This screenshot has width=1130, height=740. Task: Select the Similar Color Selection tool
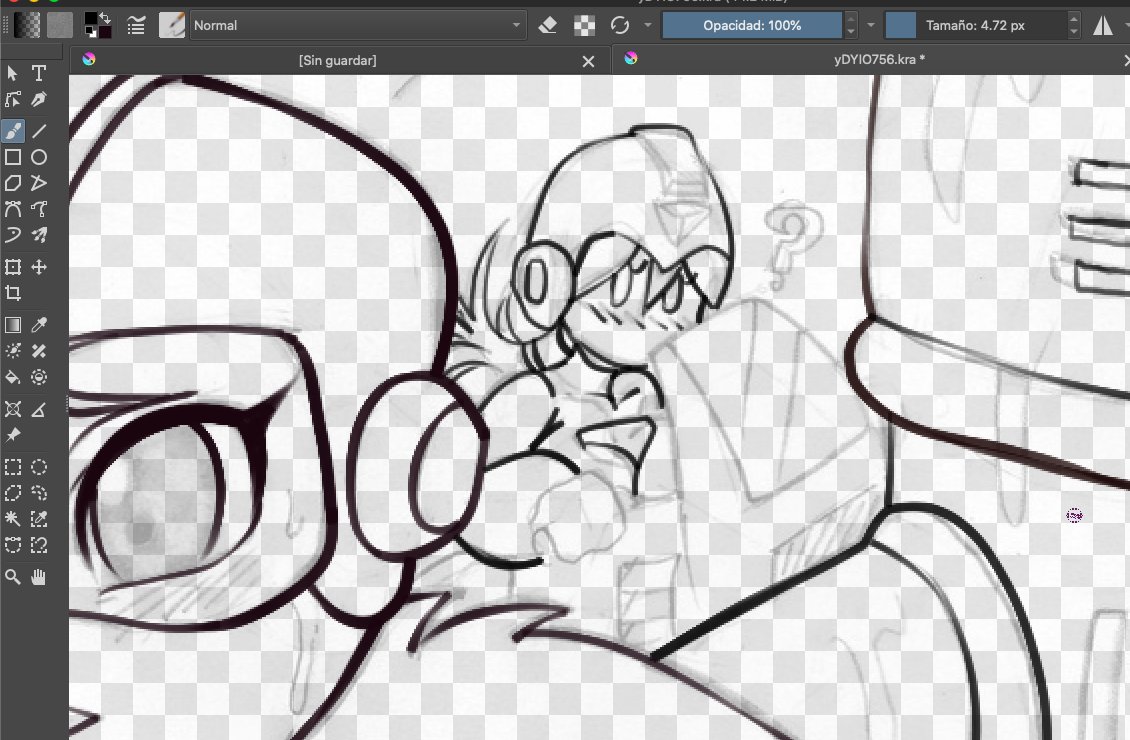coord(39,519)
